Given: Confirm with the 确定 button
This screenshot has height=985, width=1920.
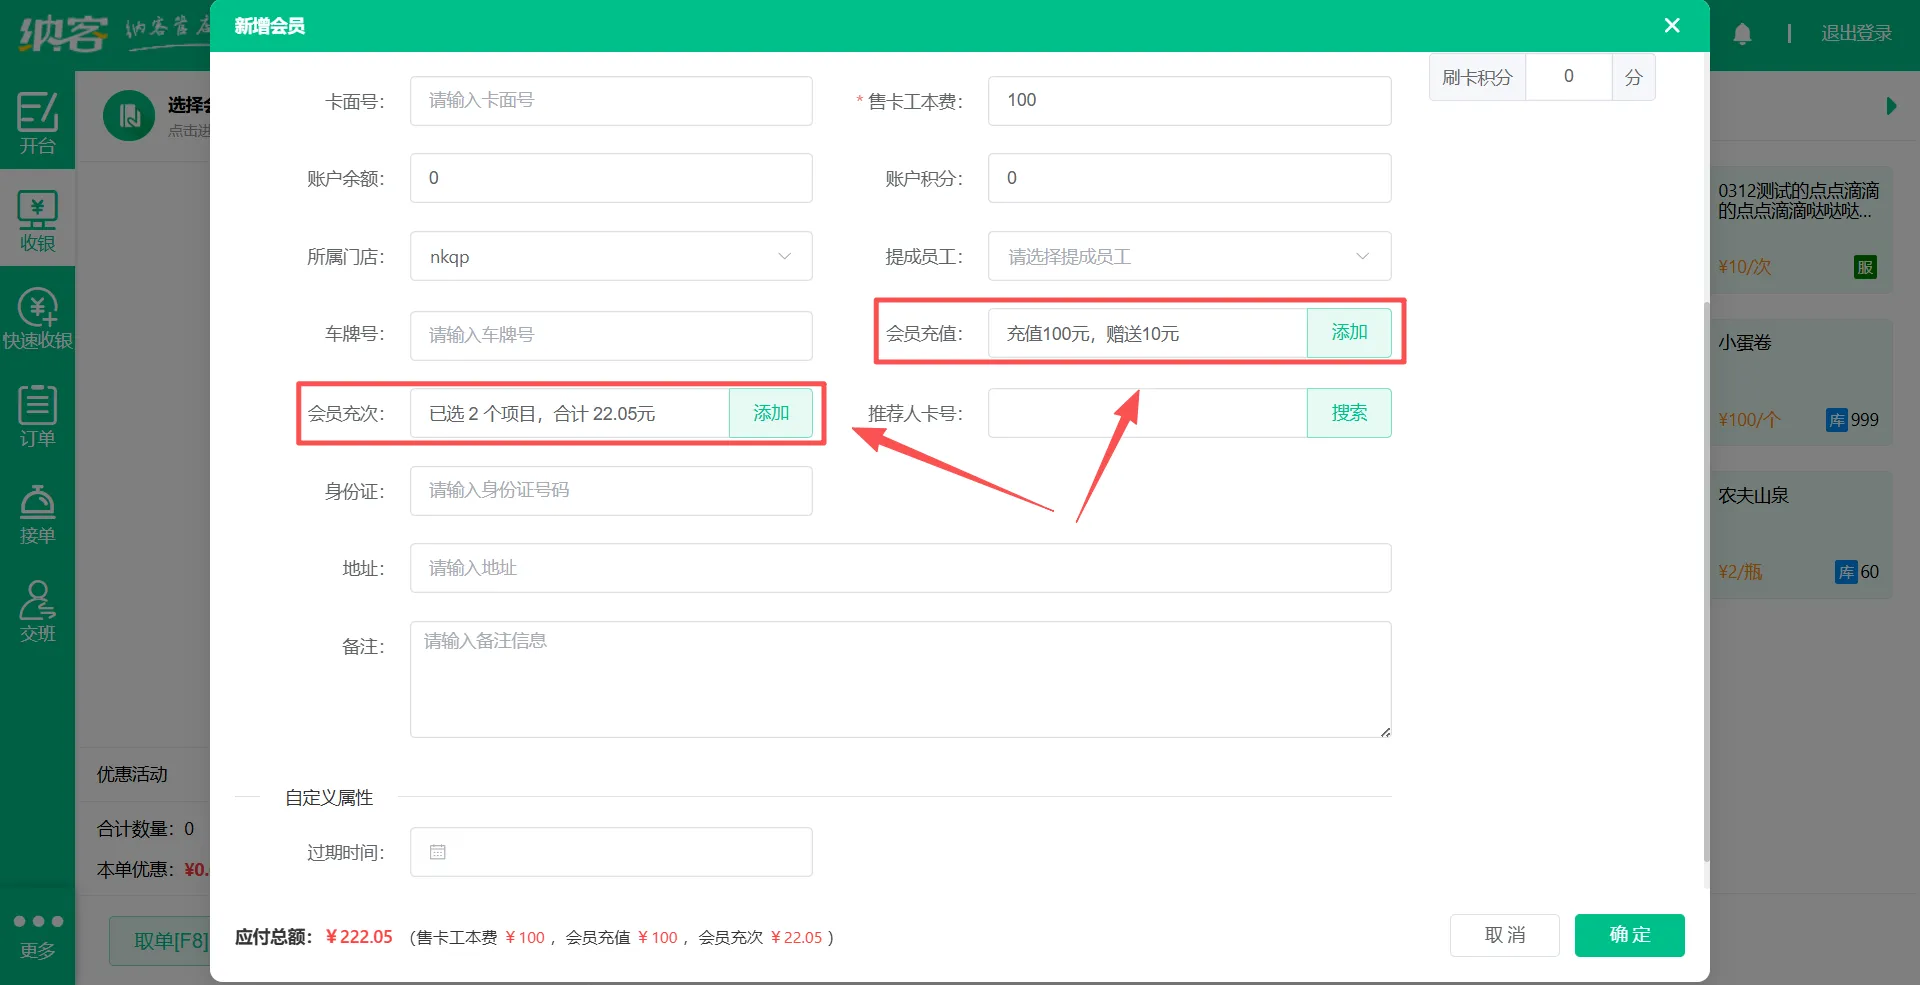Looking at the screenshot, I should (1629, 935).
